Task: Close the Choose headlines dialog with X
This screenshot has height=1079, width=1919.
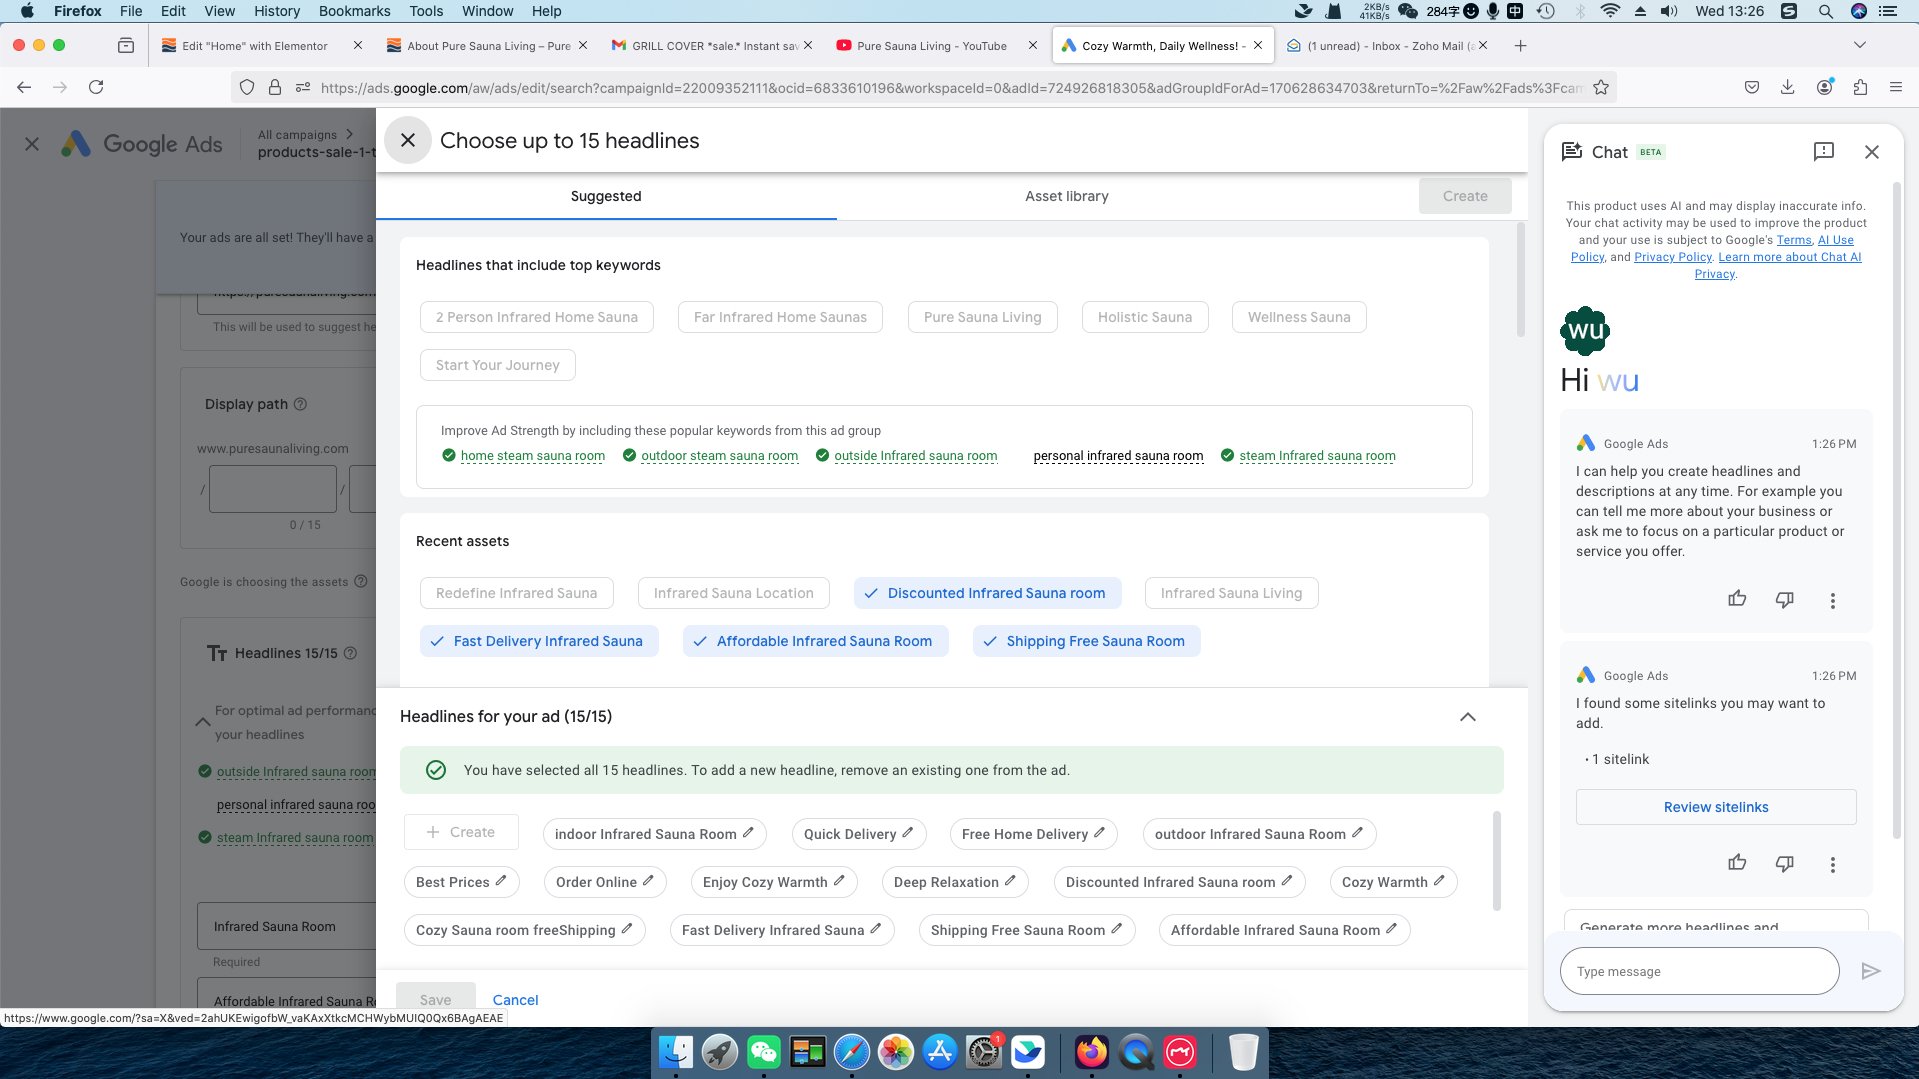Action: pos(407,141)
